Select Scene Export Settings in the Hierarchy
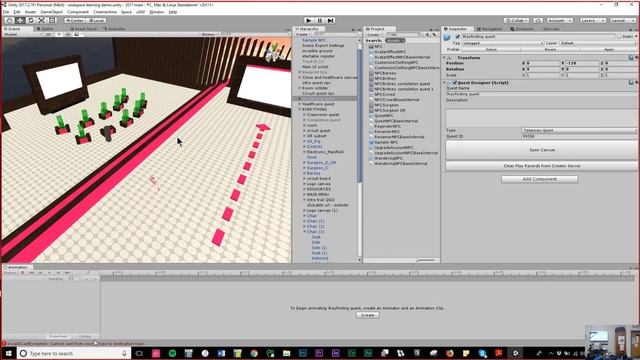 point(323,46)
